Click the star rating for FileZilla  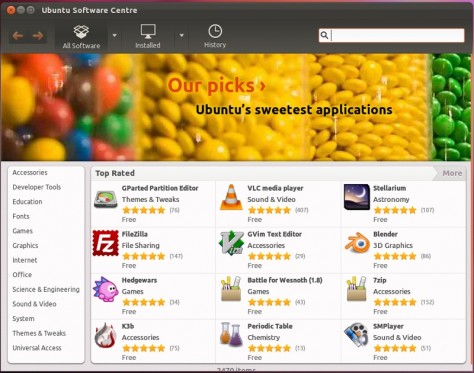[144, 256]
